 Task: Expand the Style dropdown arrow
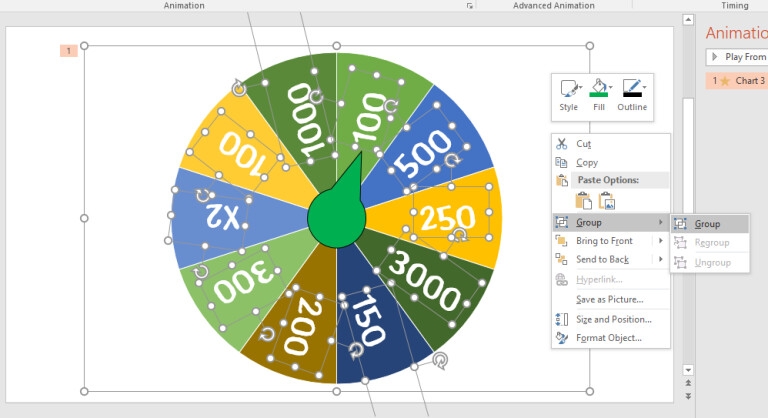[x=580, y=88]
